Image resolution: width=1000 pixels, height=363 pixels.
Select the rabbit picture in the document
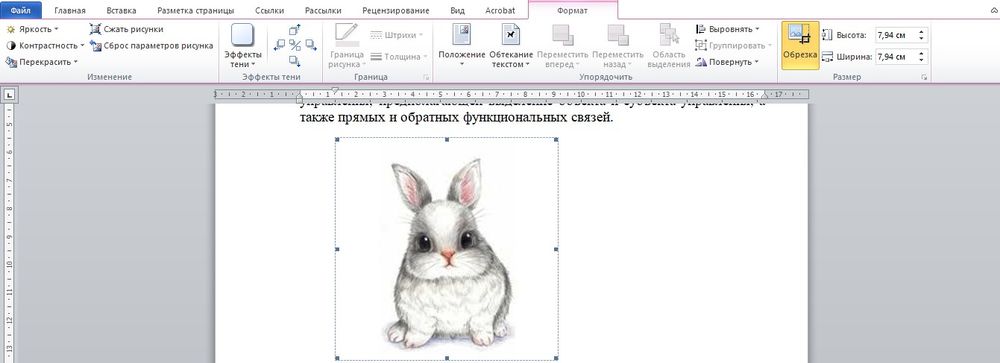[447, 249]
